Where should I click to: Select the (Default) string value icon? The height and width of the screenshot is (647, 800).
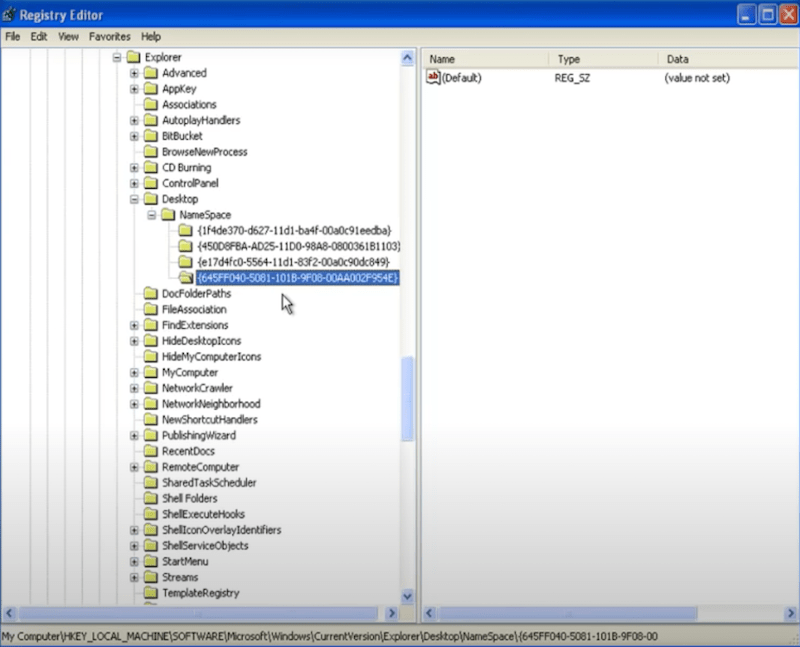(433, 78)
